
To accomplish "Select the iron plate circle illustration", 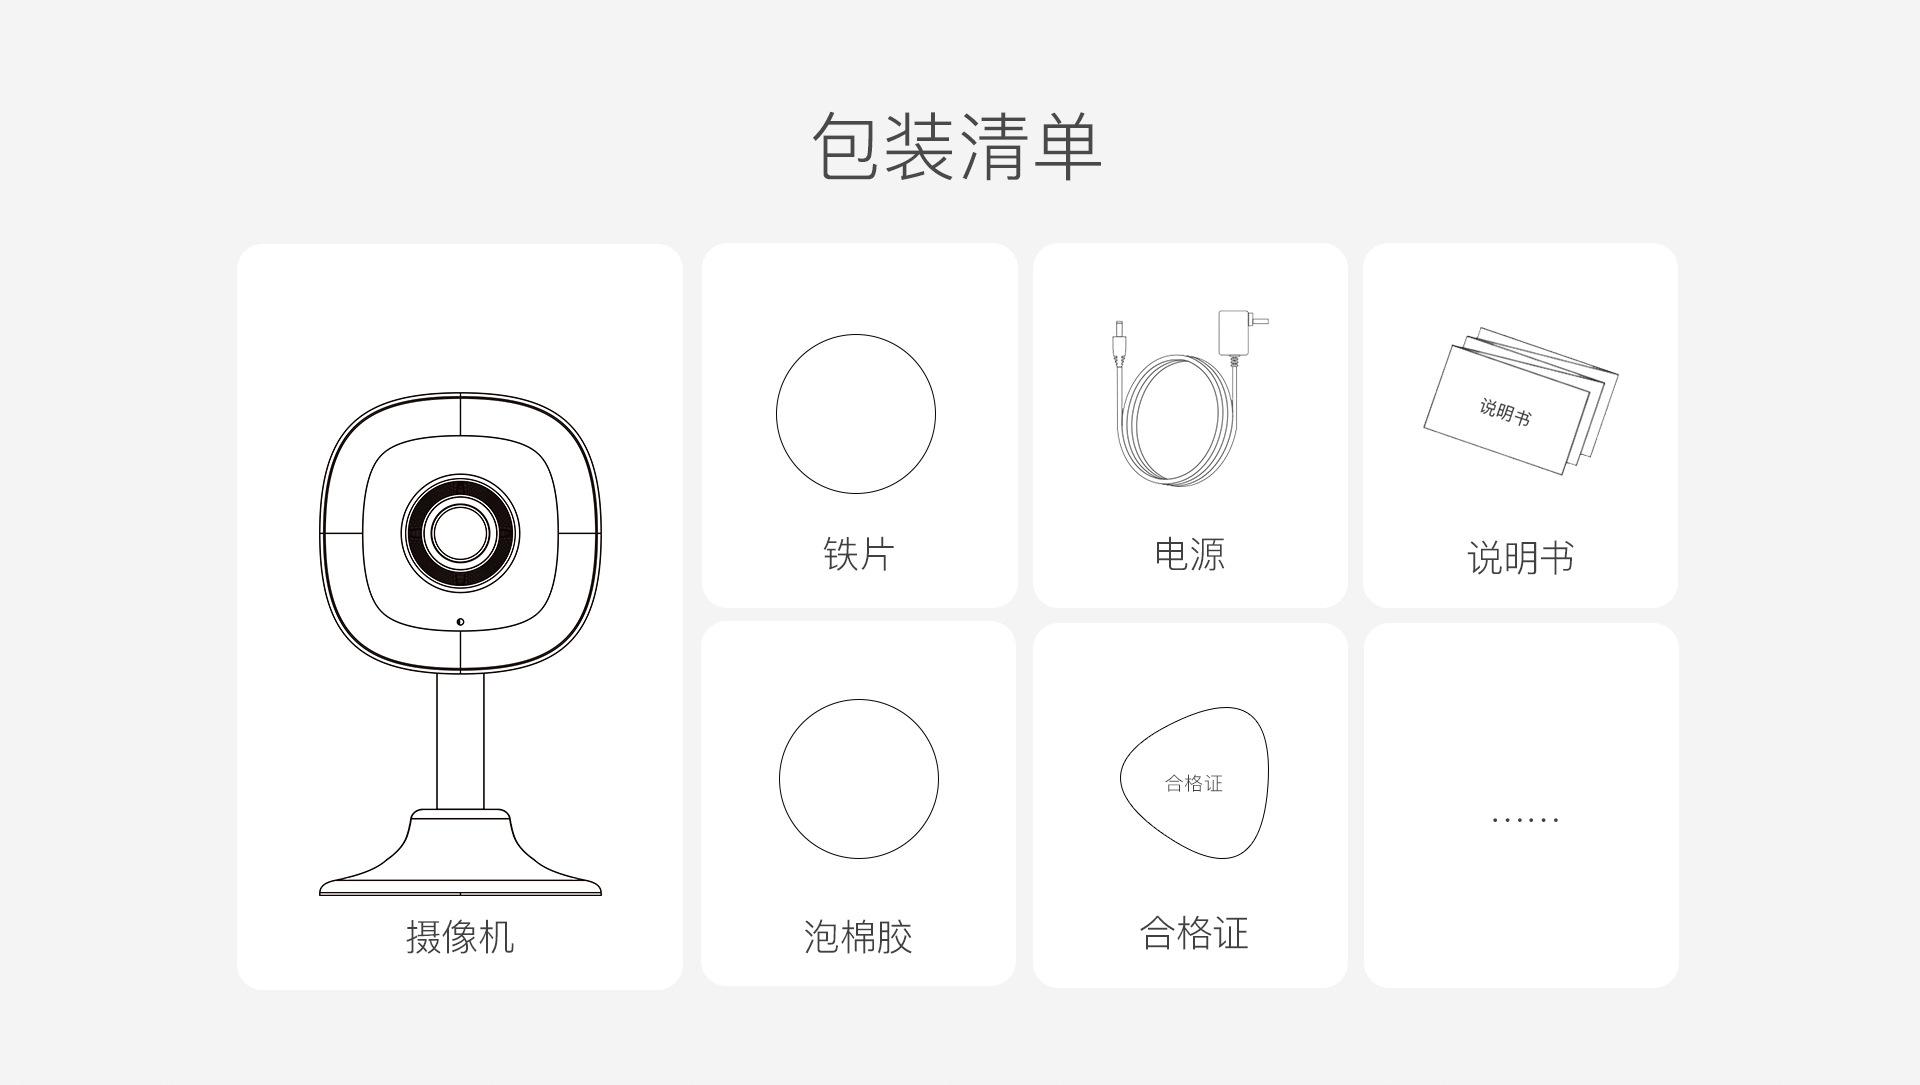I will click(x=856, y=414).
